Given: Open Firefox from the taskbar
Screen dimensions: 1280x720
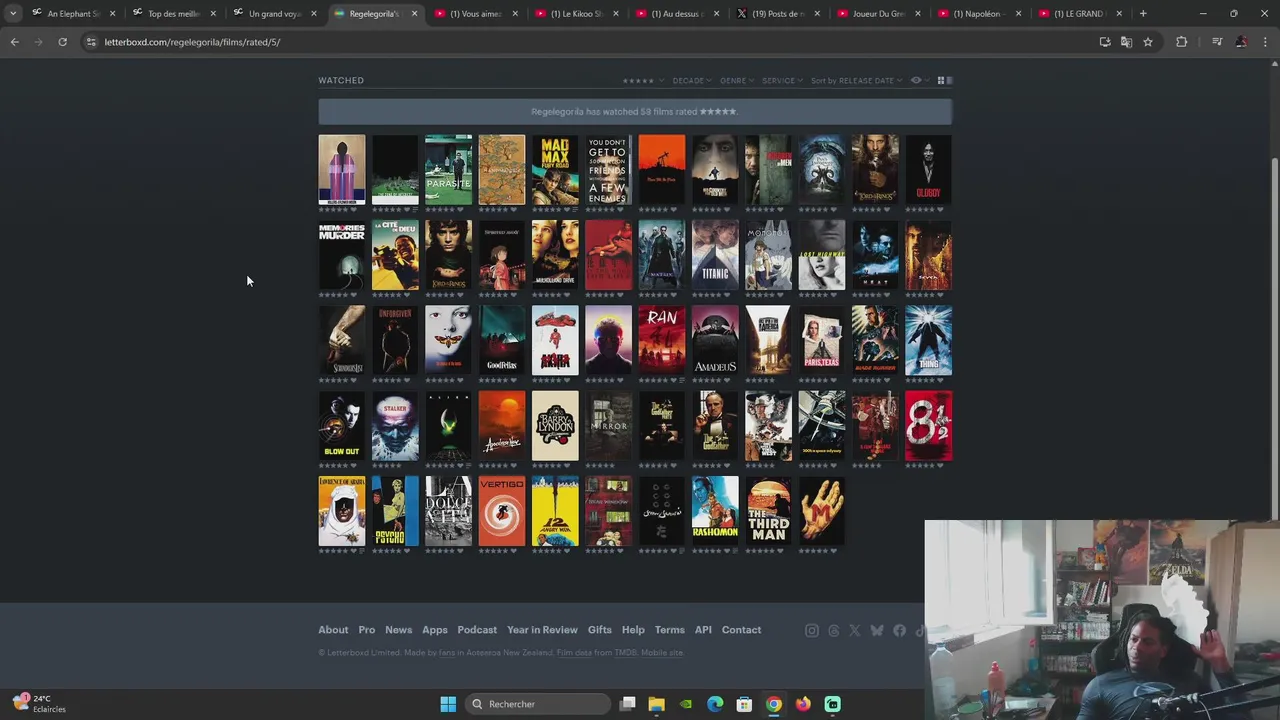Looking at the screenshot, I should [x=803, y=704].
